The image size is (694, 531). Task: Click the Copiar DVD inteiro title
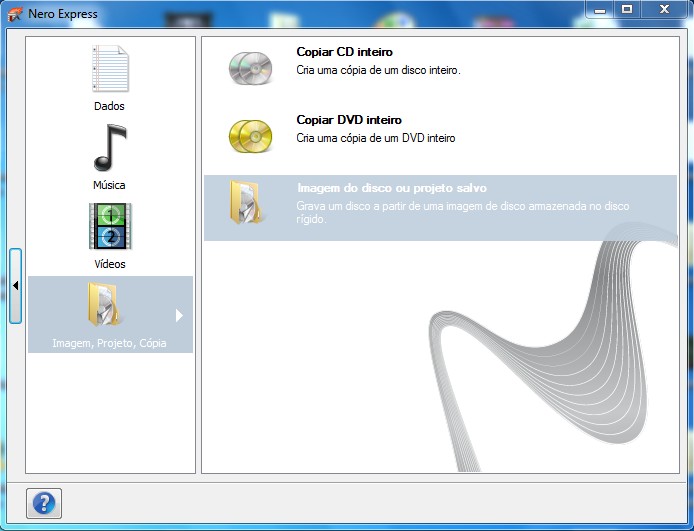click(x=349, y=120)
